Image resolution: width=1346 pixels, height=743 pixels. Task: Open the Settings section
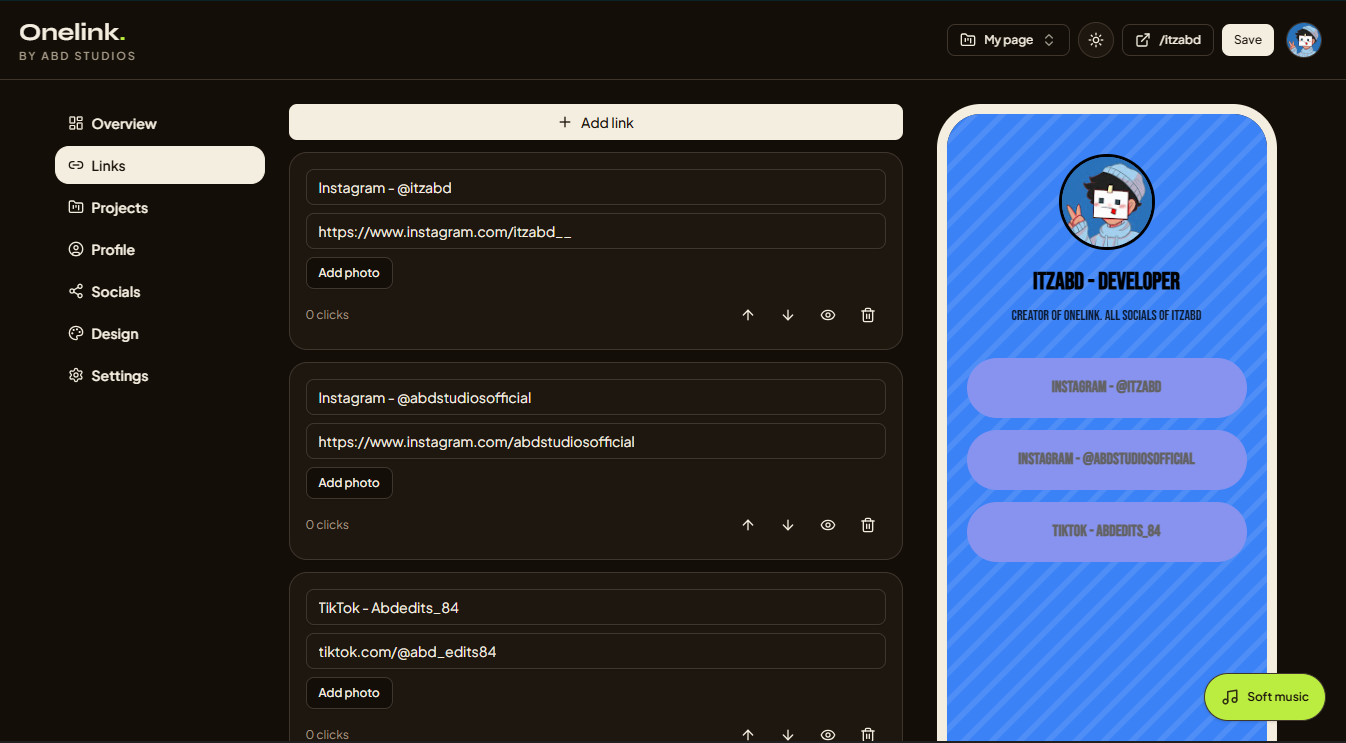(x=160, y=376)
